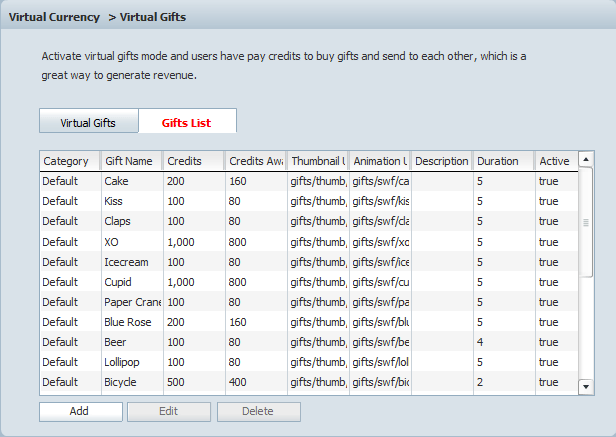
Task: Click the Active column header
Action: 555,161
